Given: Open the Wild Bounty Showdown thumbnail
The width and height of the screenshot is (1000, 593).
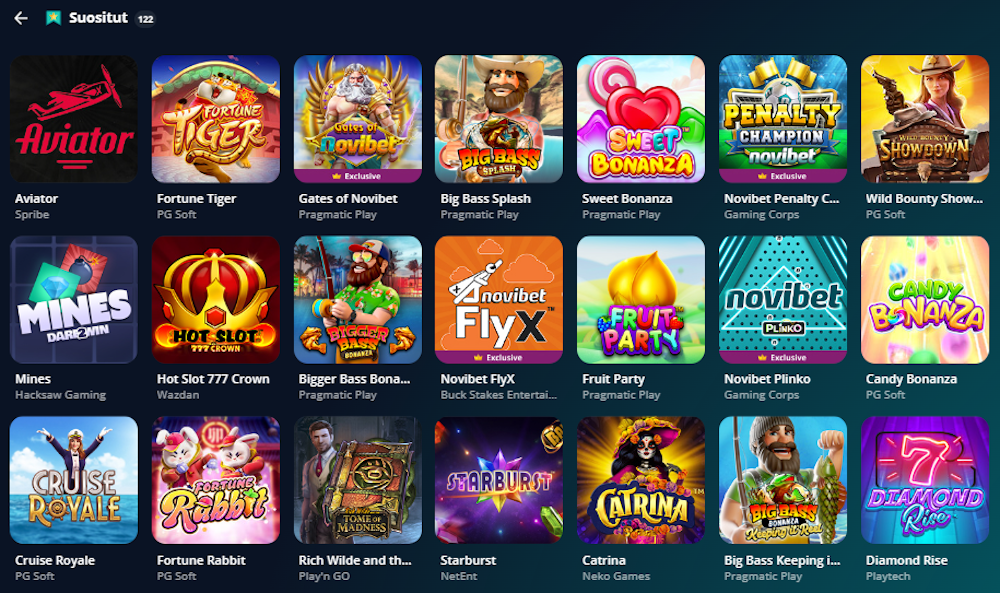Looking at the screenshot, I should [x=925, y=119].
